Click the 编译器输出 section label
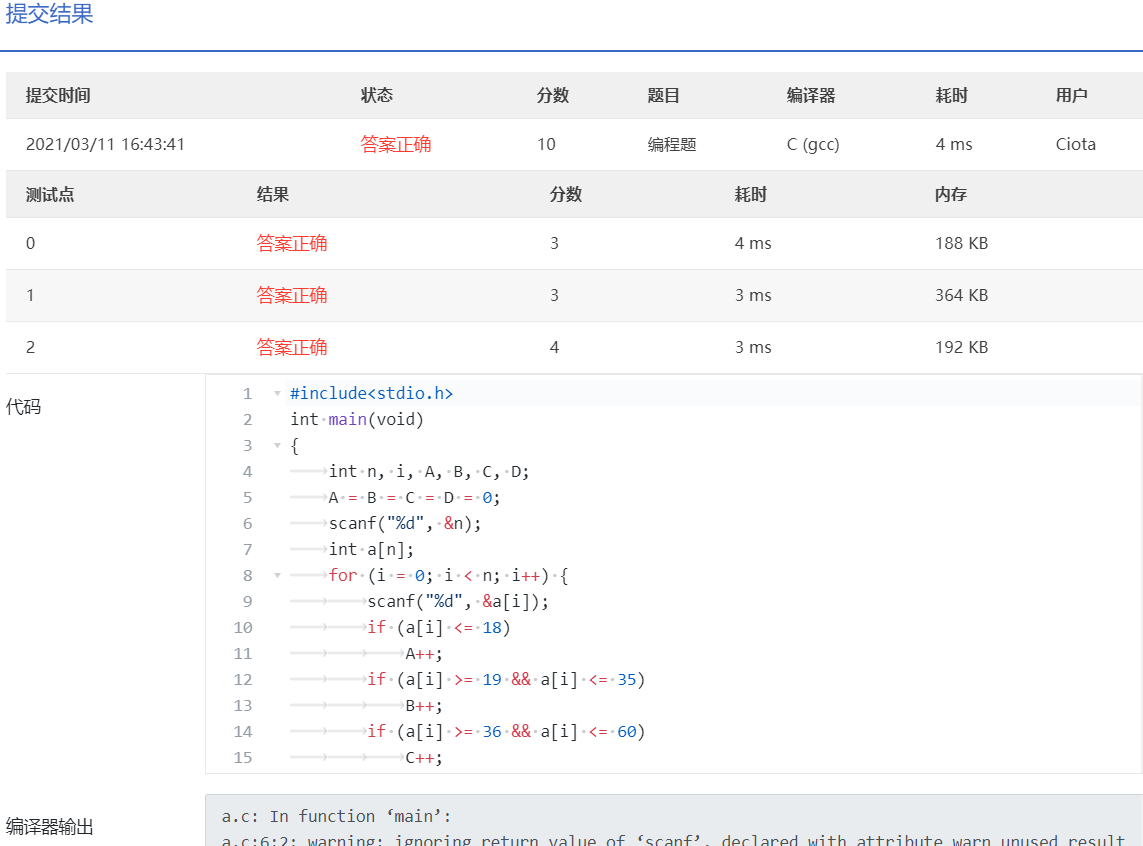This screenshot has width=1143, height=846. point(50,827)
